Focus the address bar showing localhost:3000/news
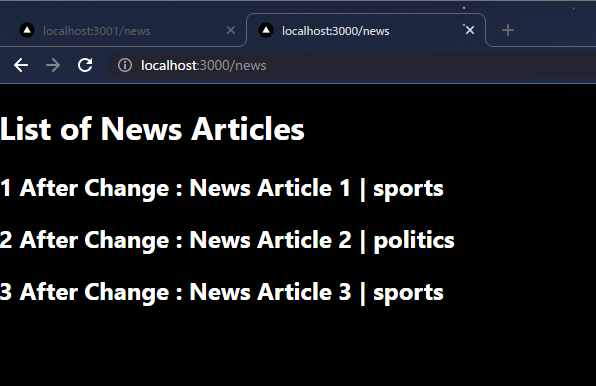This screenshot has width=596, height=386. click(x=352, y=65)
